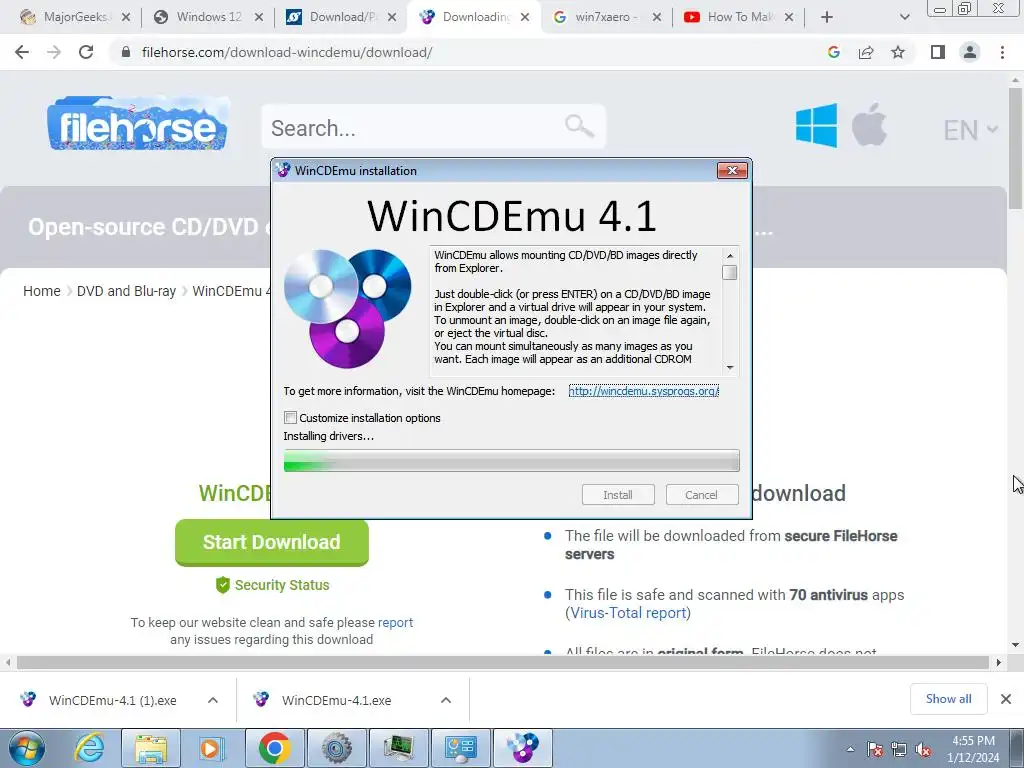Click Cancel in the WinCDEmu installer
This screenshot has width=1024, height=768.
(701, 495)
